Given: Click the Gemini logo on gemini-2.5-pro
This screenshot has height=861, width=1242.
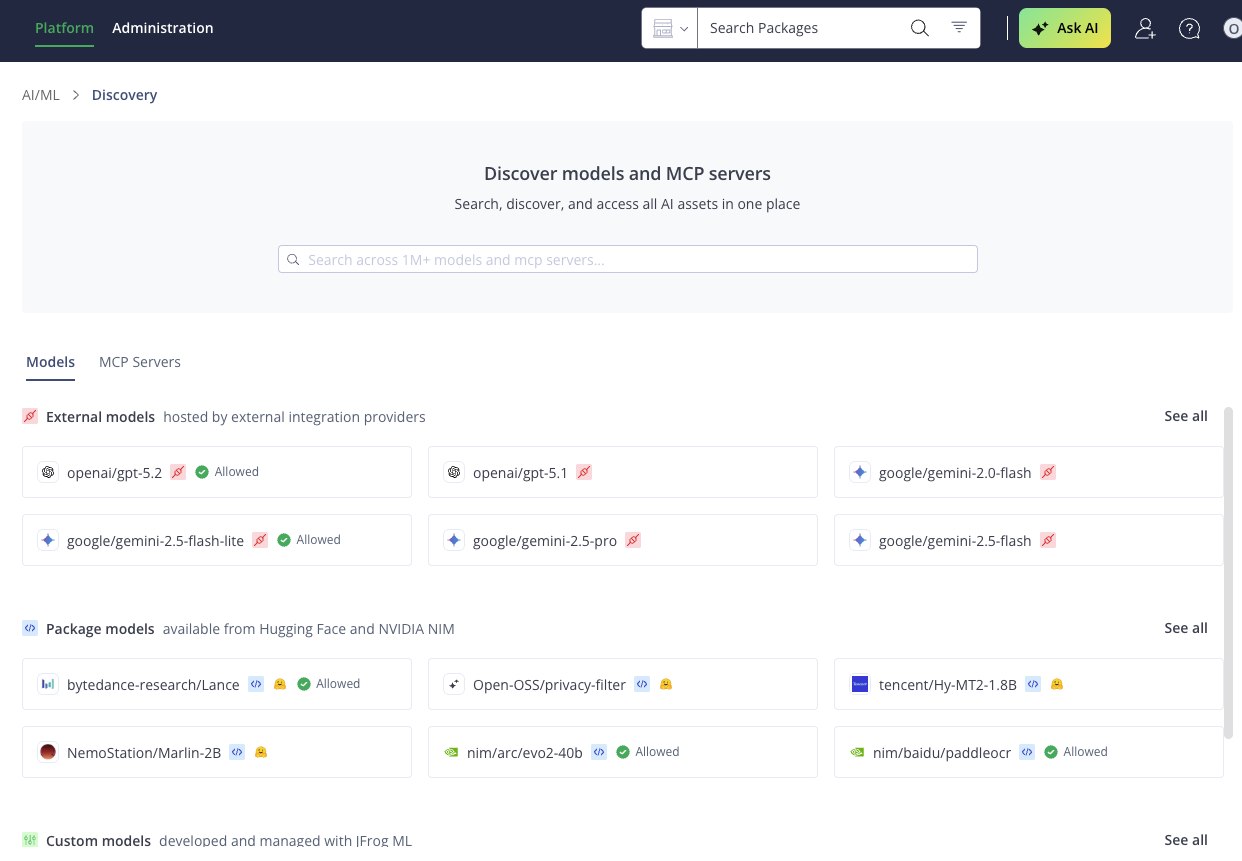Looking at the screenshot, I should point(453,540).
